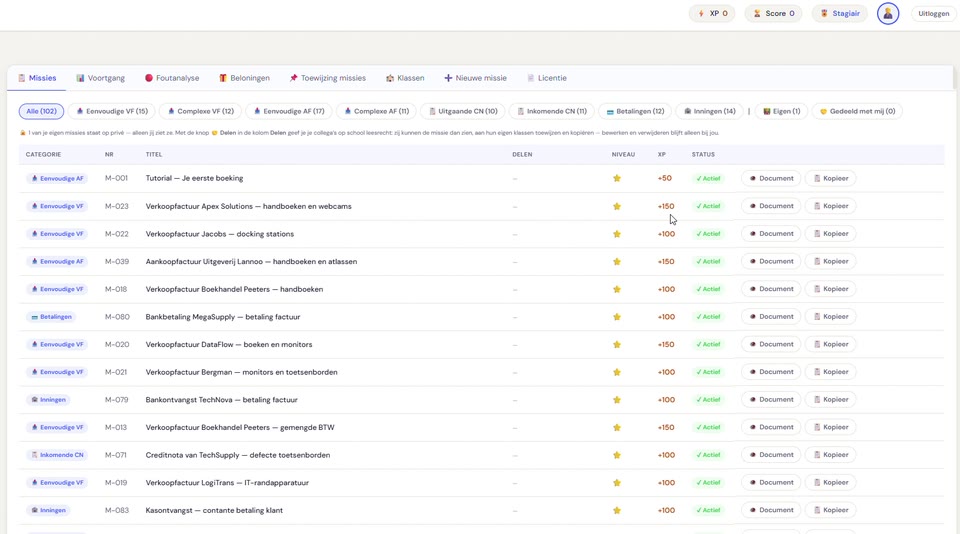The height and width of the screenshot is (534, 960).
Task: Click mission number M-021
Action: [x=117, y=372]
